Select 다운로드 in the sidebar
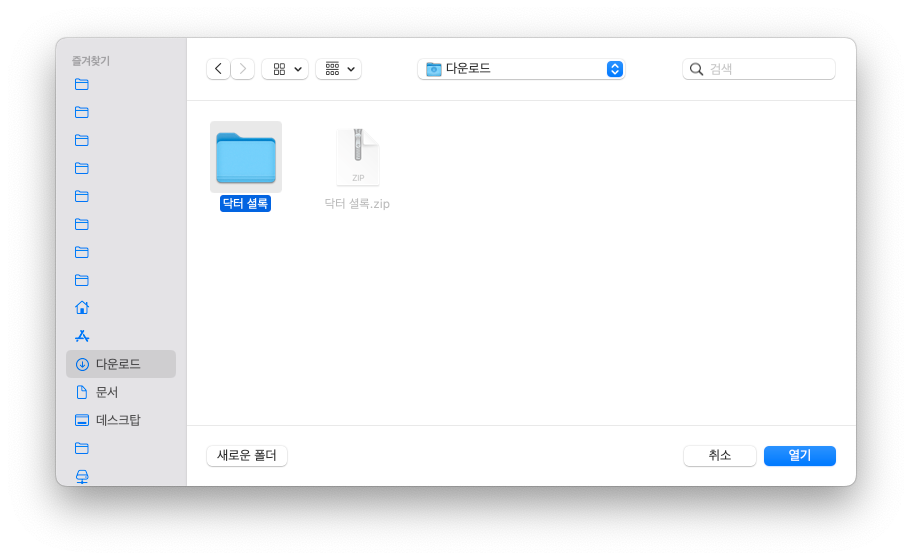This screenshot has width=912, height=560. tap(121, 364)
